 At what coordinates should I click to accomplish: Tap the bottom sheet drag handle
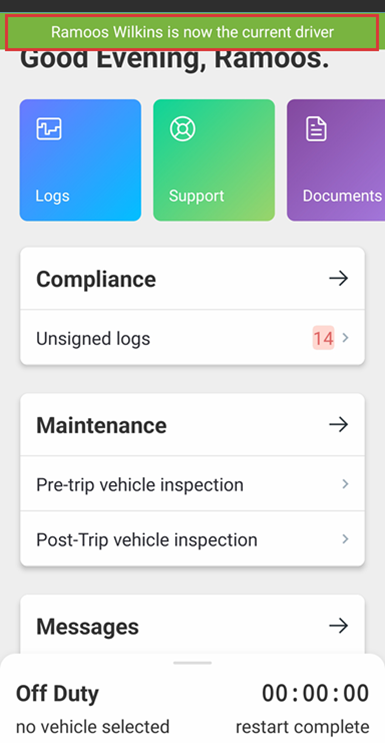coord(192,663)
